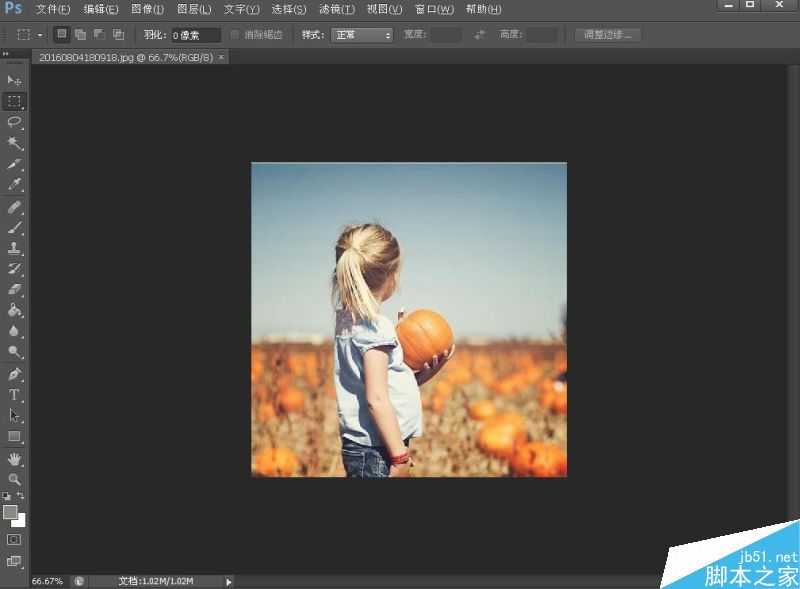Select the Hand tool
This screenshot has width=800, height=589.
(x=14, y=459)
